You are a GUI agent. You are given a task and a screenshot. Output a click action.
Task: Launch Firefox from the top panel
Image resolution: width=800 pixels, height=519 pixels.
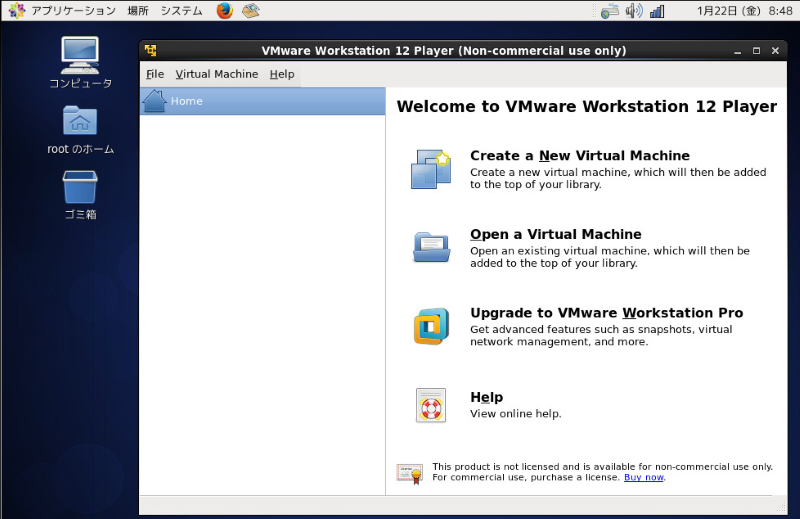click(224, 10)
